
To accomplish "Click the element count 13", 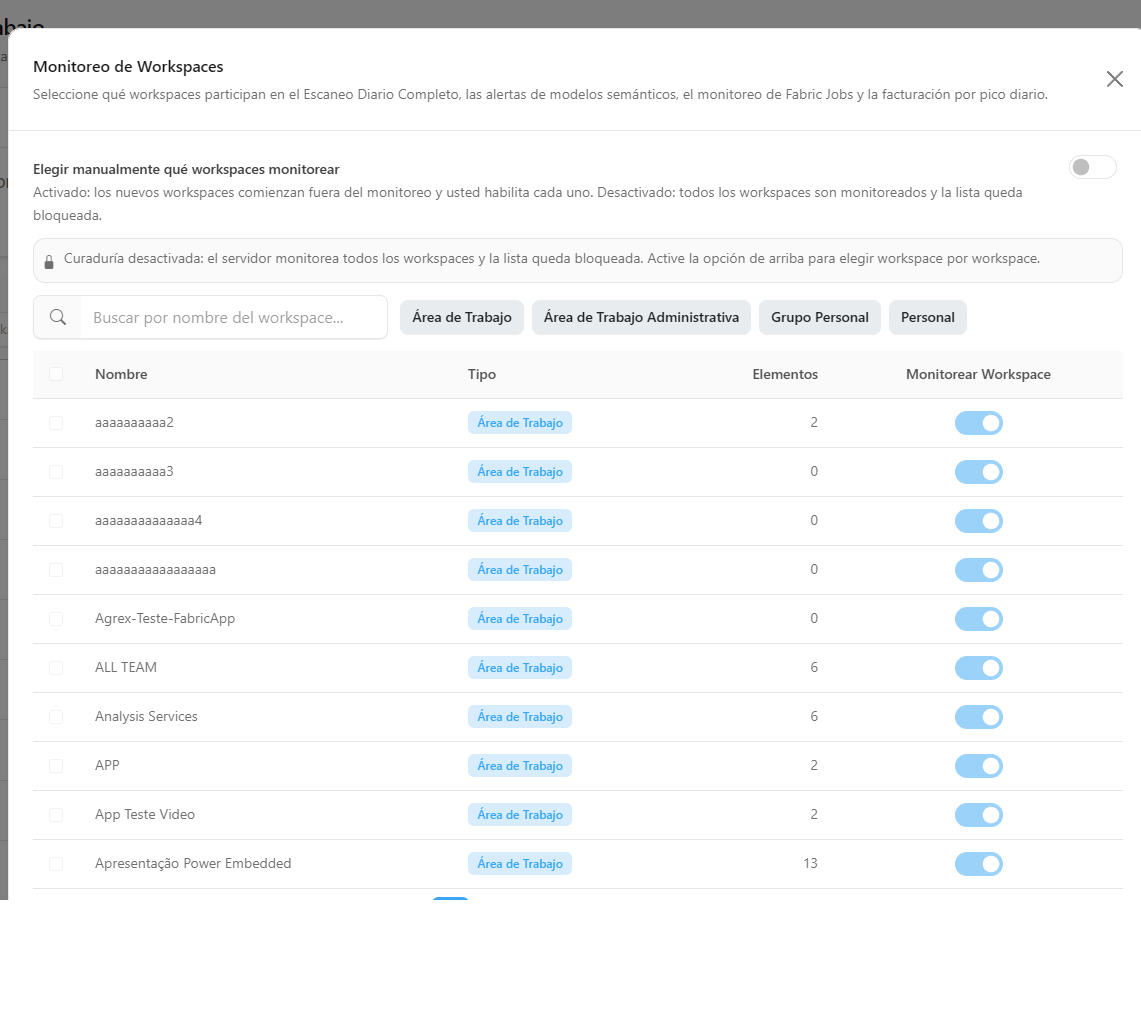I will click(x=811, y=864).
